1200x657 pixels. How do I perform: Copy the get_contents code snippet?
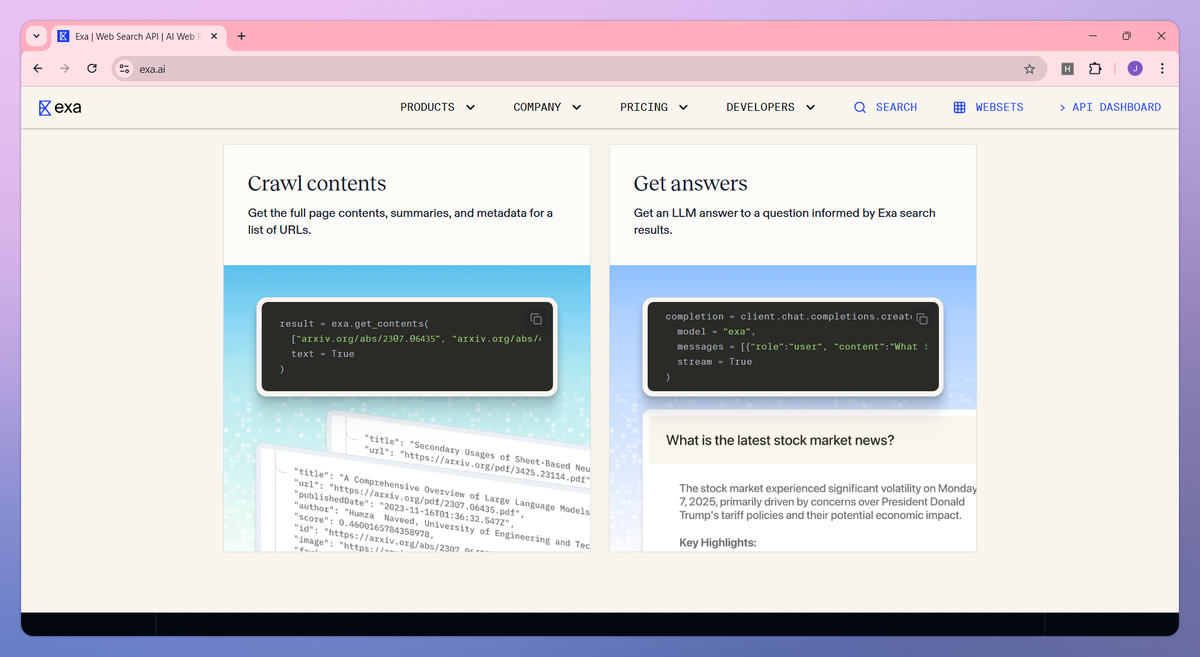click(536, 319)
